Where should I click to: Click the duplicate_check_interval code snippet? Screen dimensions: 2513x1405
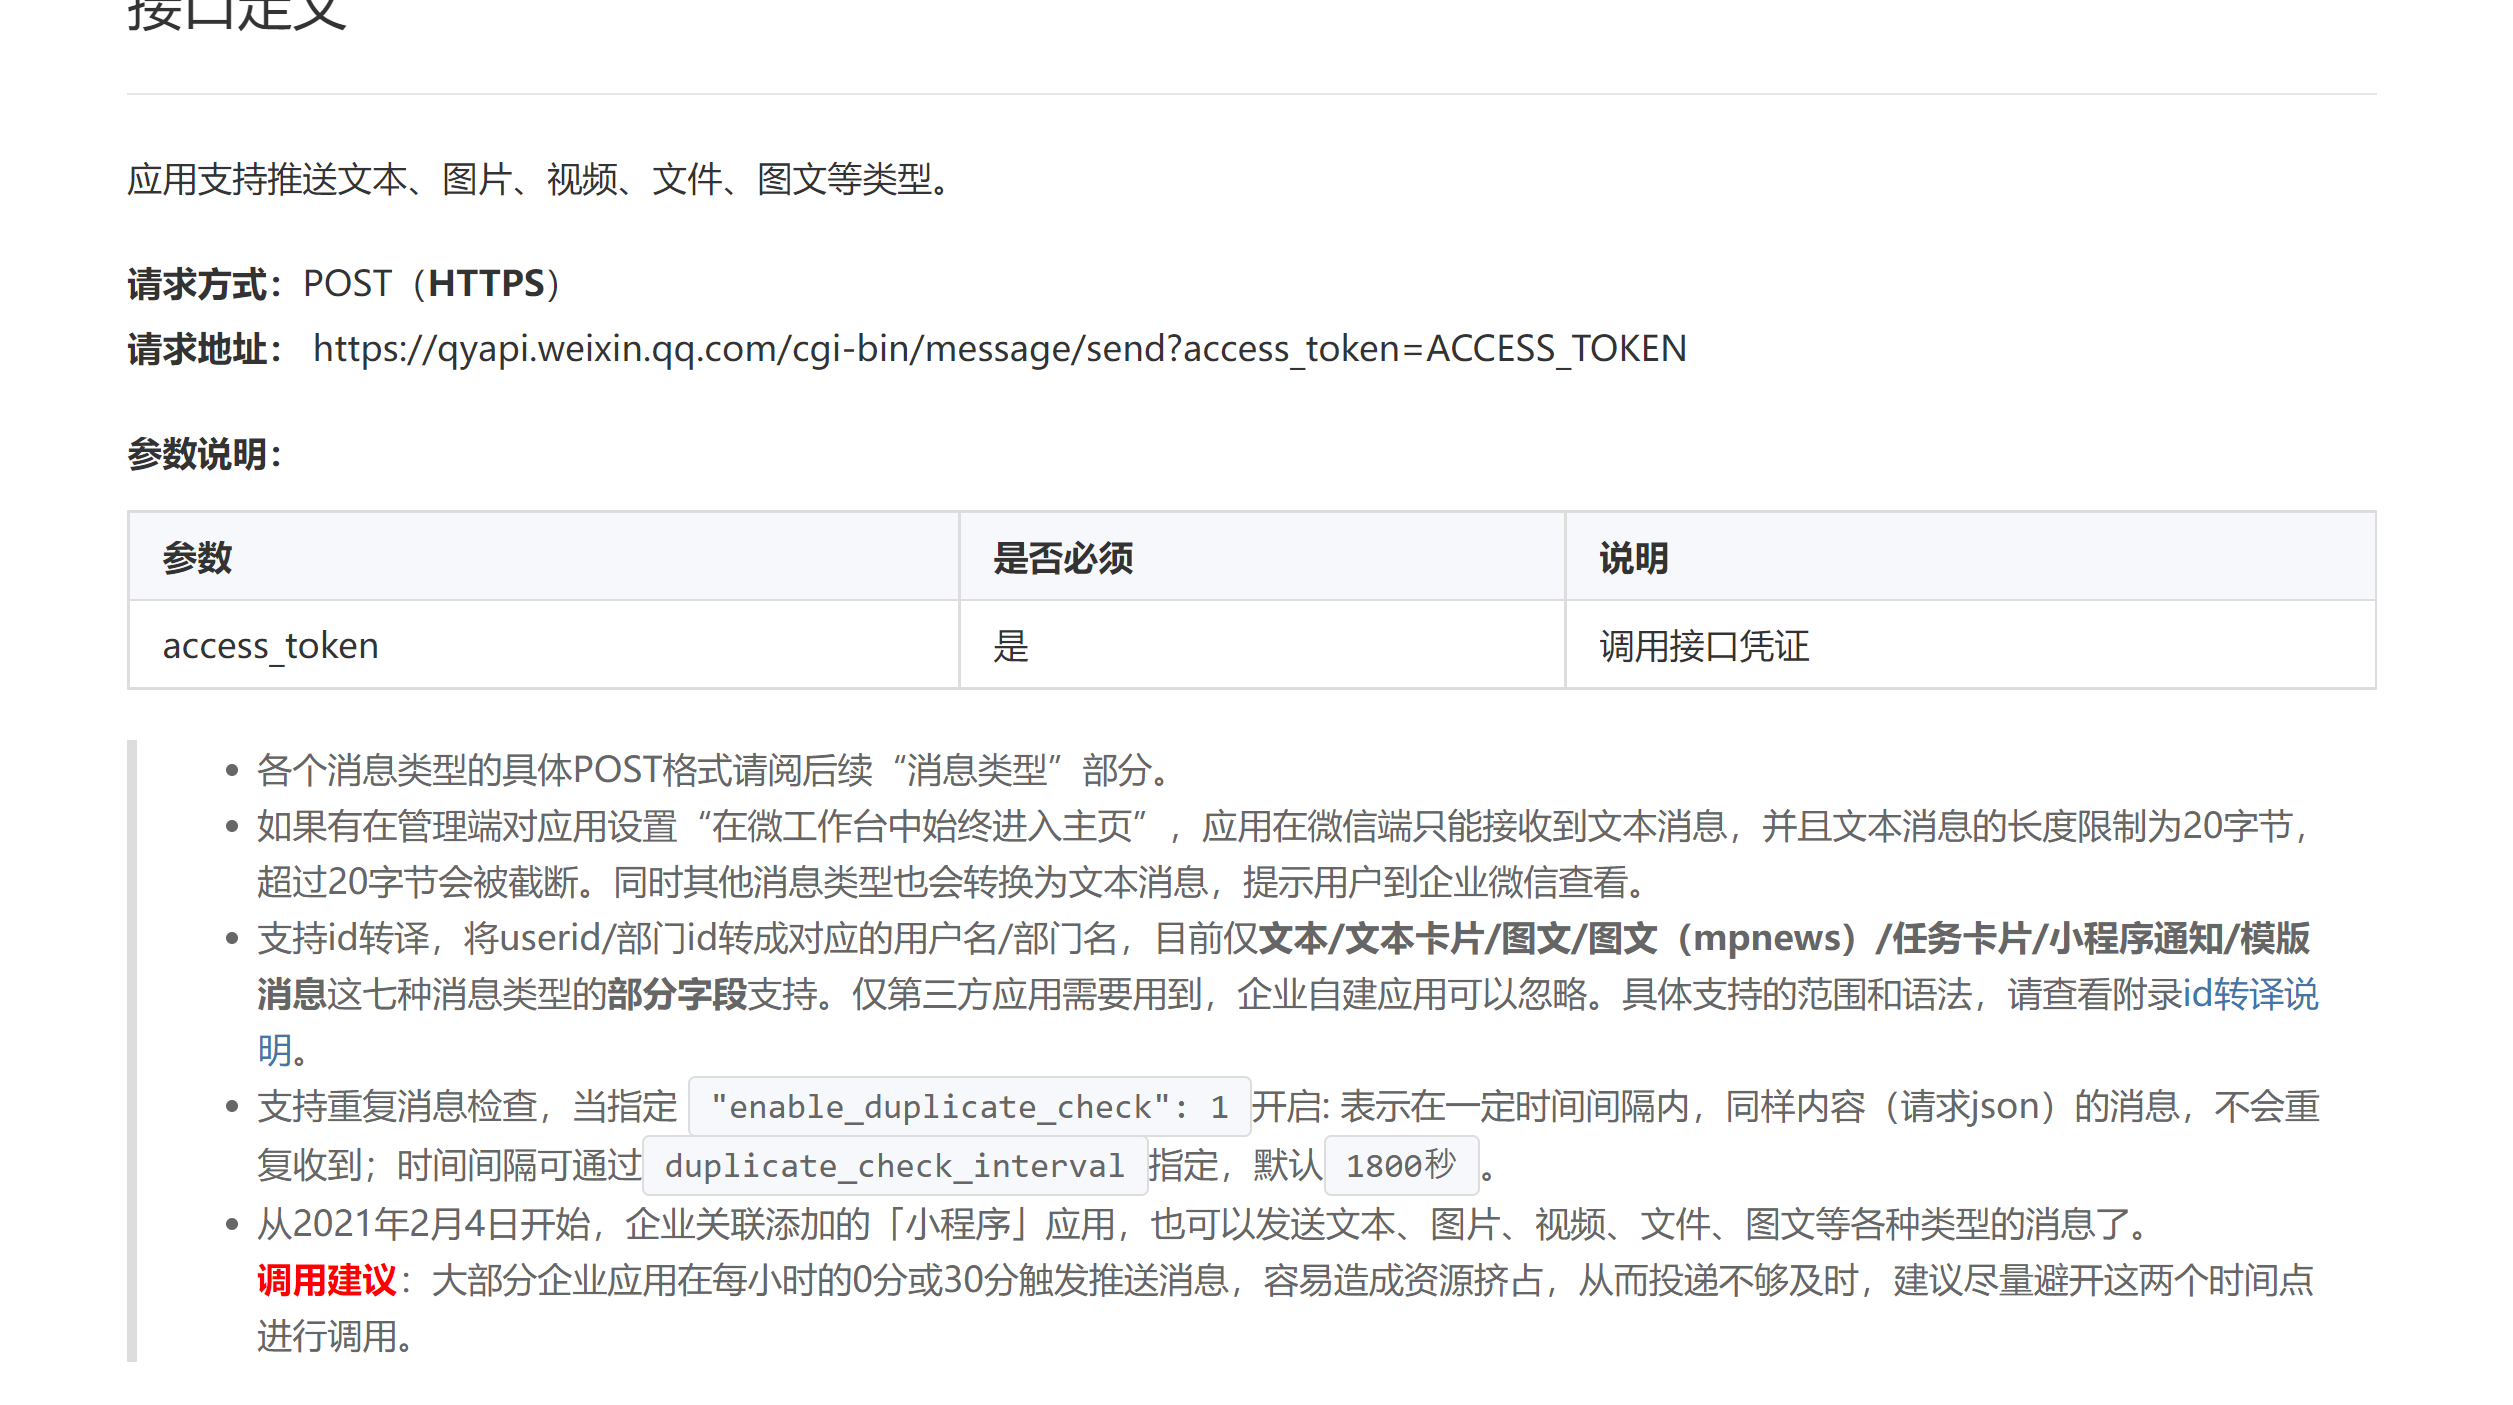[894, 1166]
